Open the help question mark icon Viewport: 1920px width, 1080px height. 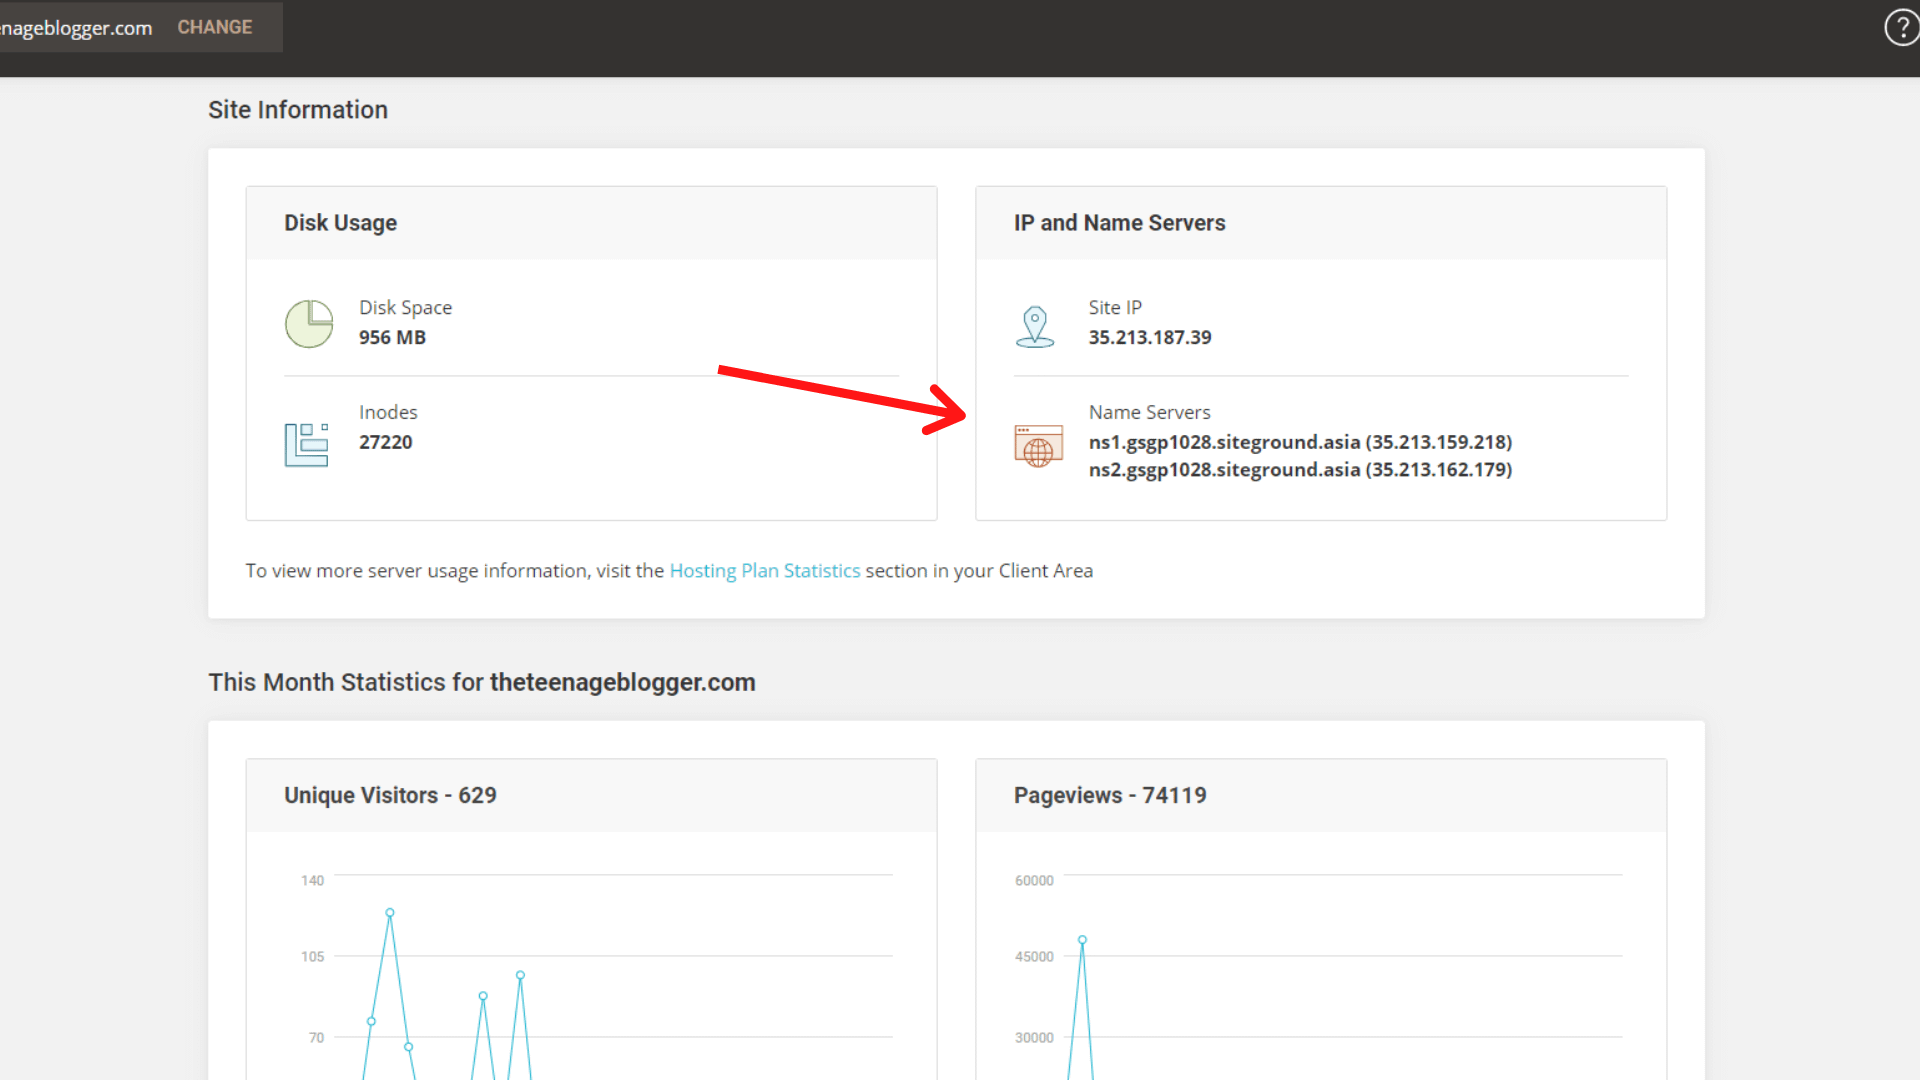point(1901,28)
